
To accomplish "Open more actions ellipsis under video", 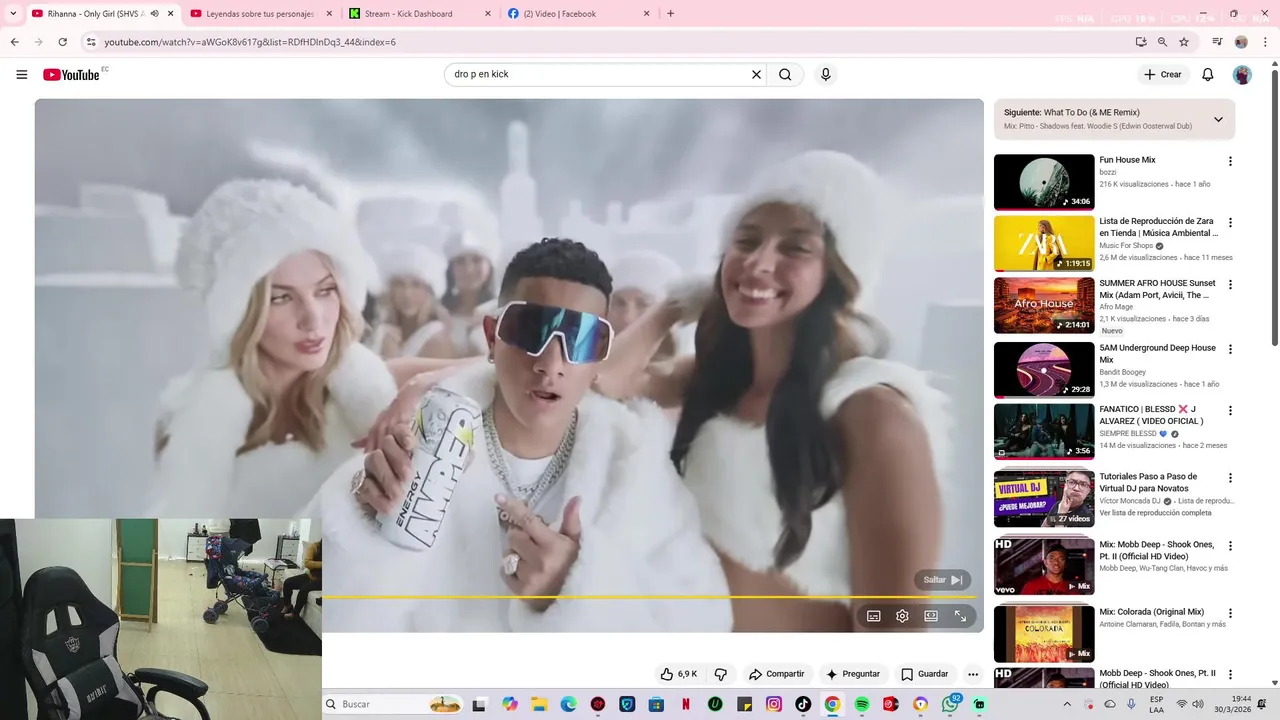I will pos(973,674).
